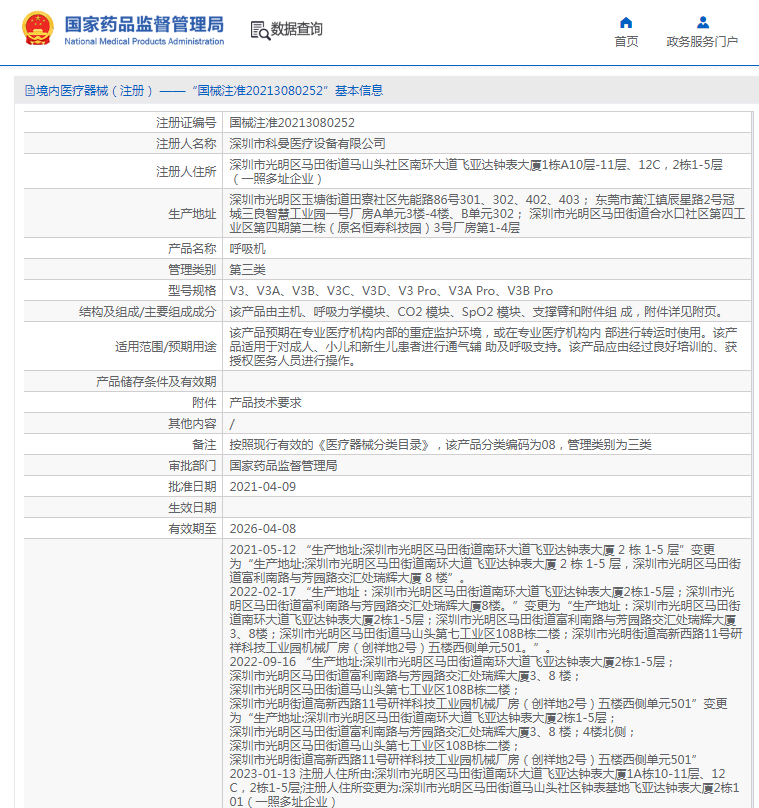Click the 国家药品监督管理局 header title
Image resolution: width=759 pixels, height=808 pixels.
(x=144, y=24)
